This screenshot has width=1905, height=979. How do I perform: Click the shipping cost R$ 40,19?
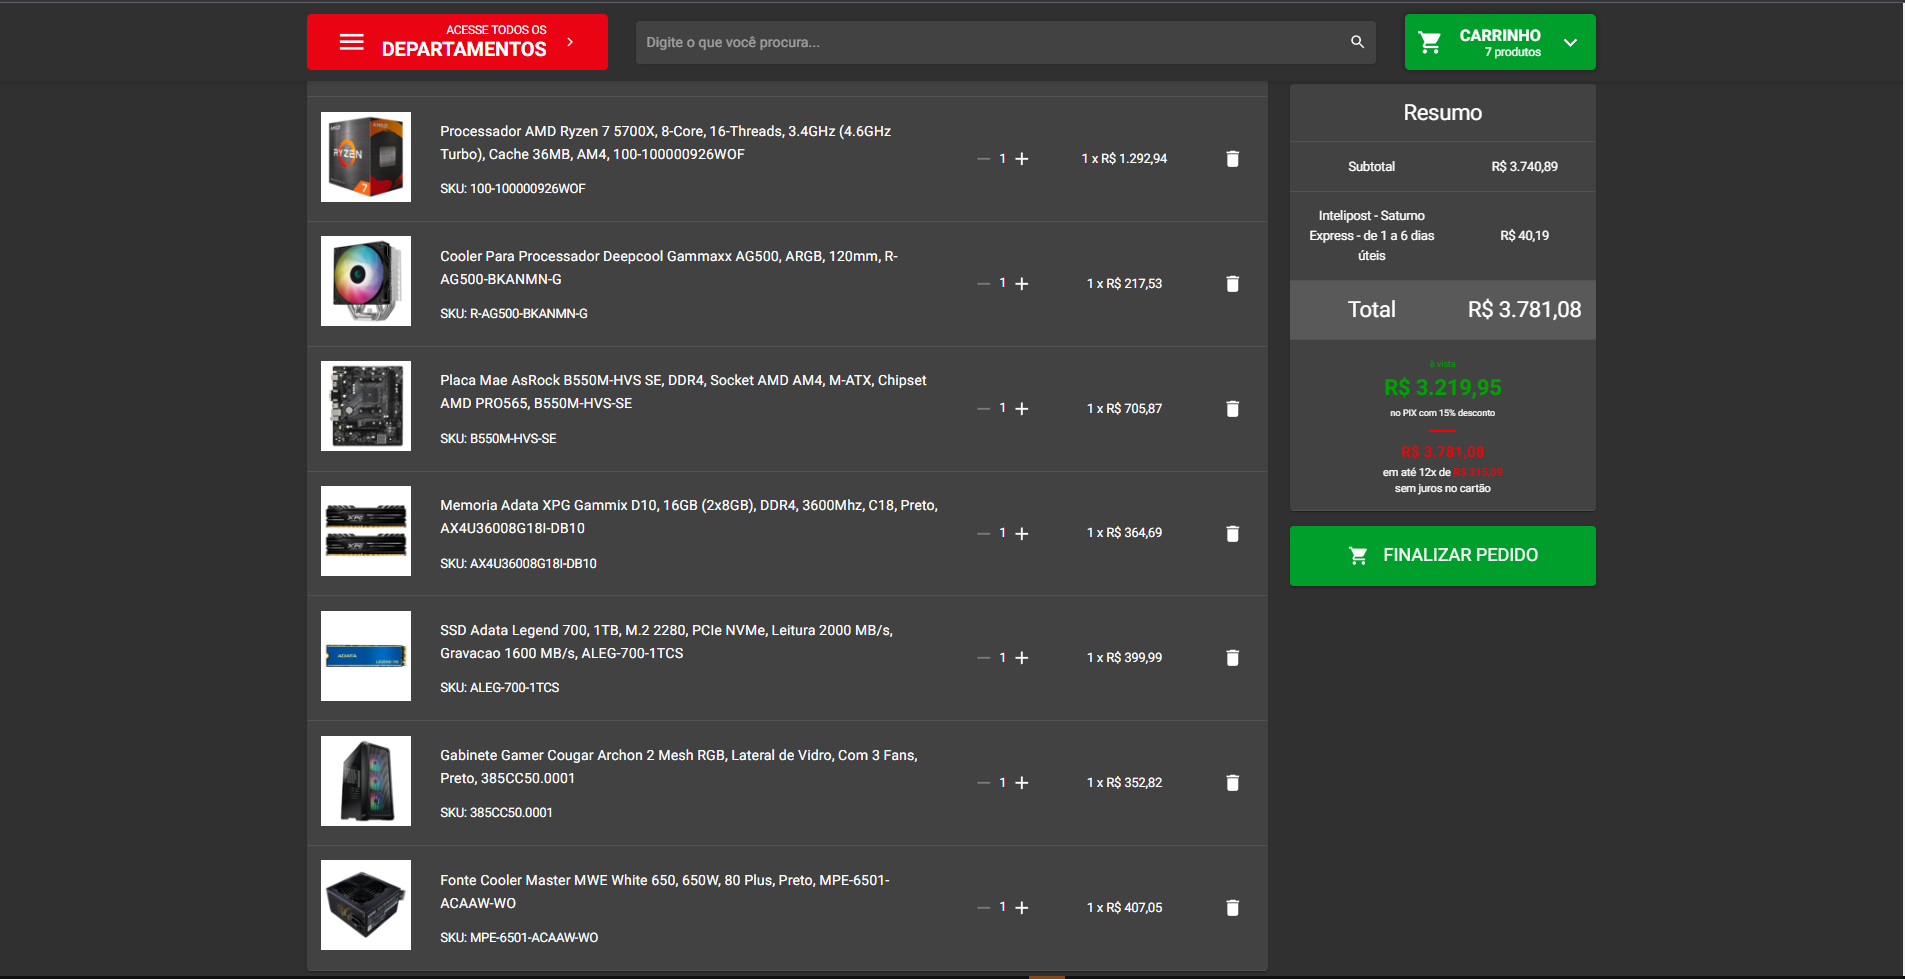tap(1524, 236)
